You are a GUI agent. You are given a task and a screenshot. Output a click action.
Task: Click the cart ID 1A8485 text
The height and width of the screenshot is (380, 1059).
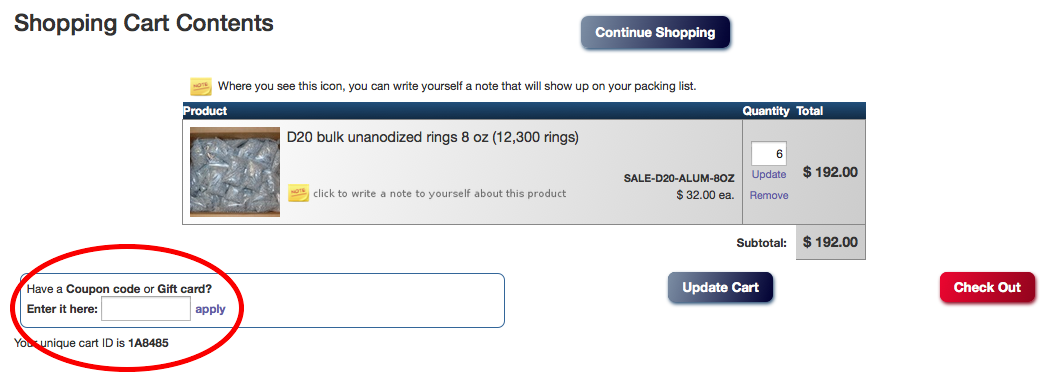[x=148, y=343]
